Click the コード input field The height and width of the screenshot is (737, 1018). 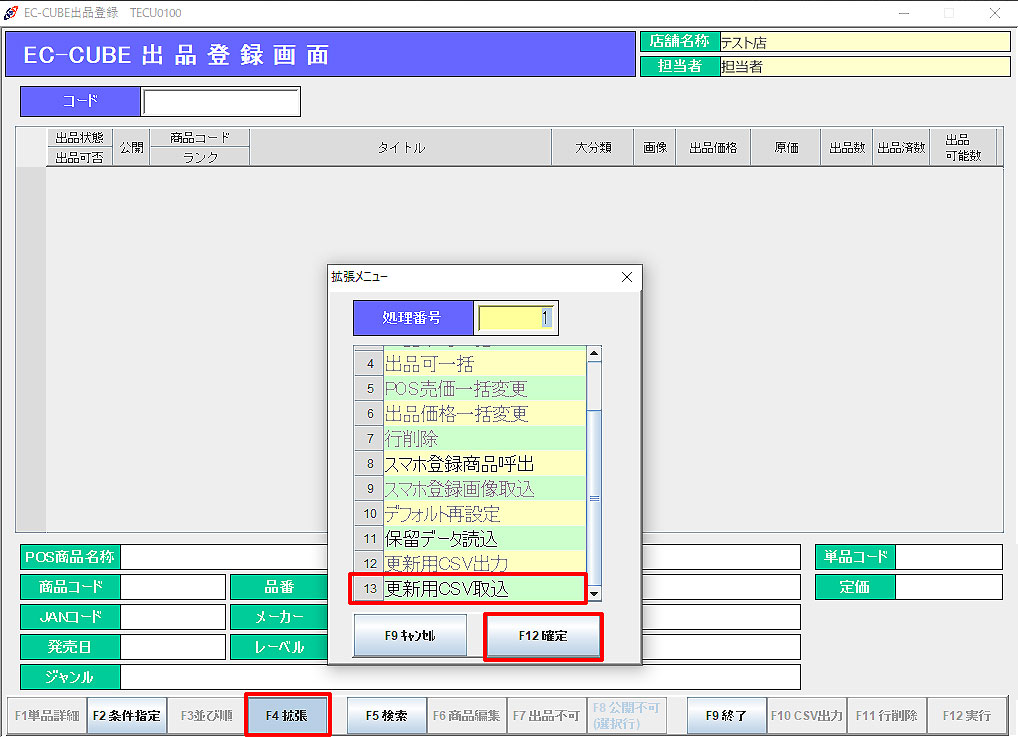coord(221,102)
